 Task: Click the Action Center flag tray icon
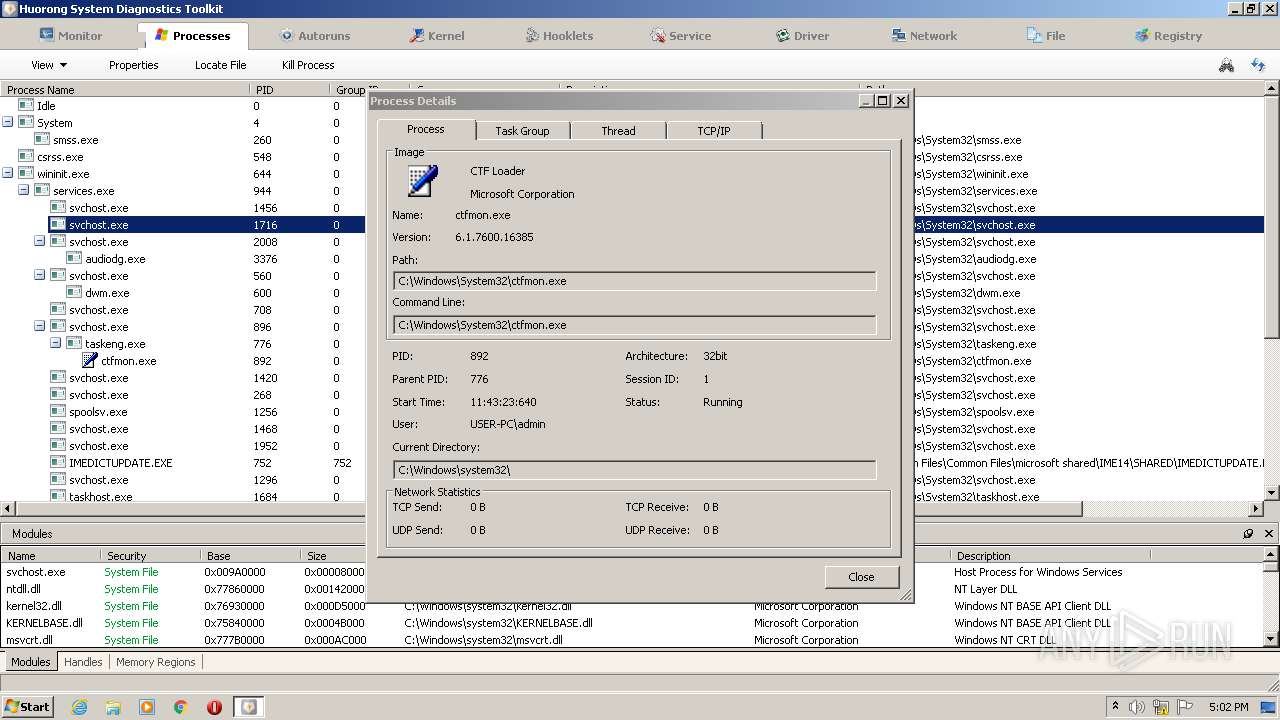pyautogui.click(x=1184, y=707)
